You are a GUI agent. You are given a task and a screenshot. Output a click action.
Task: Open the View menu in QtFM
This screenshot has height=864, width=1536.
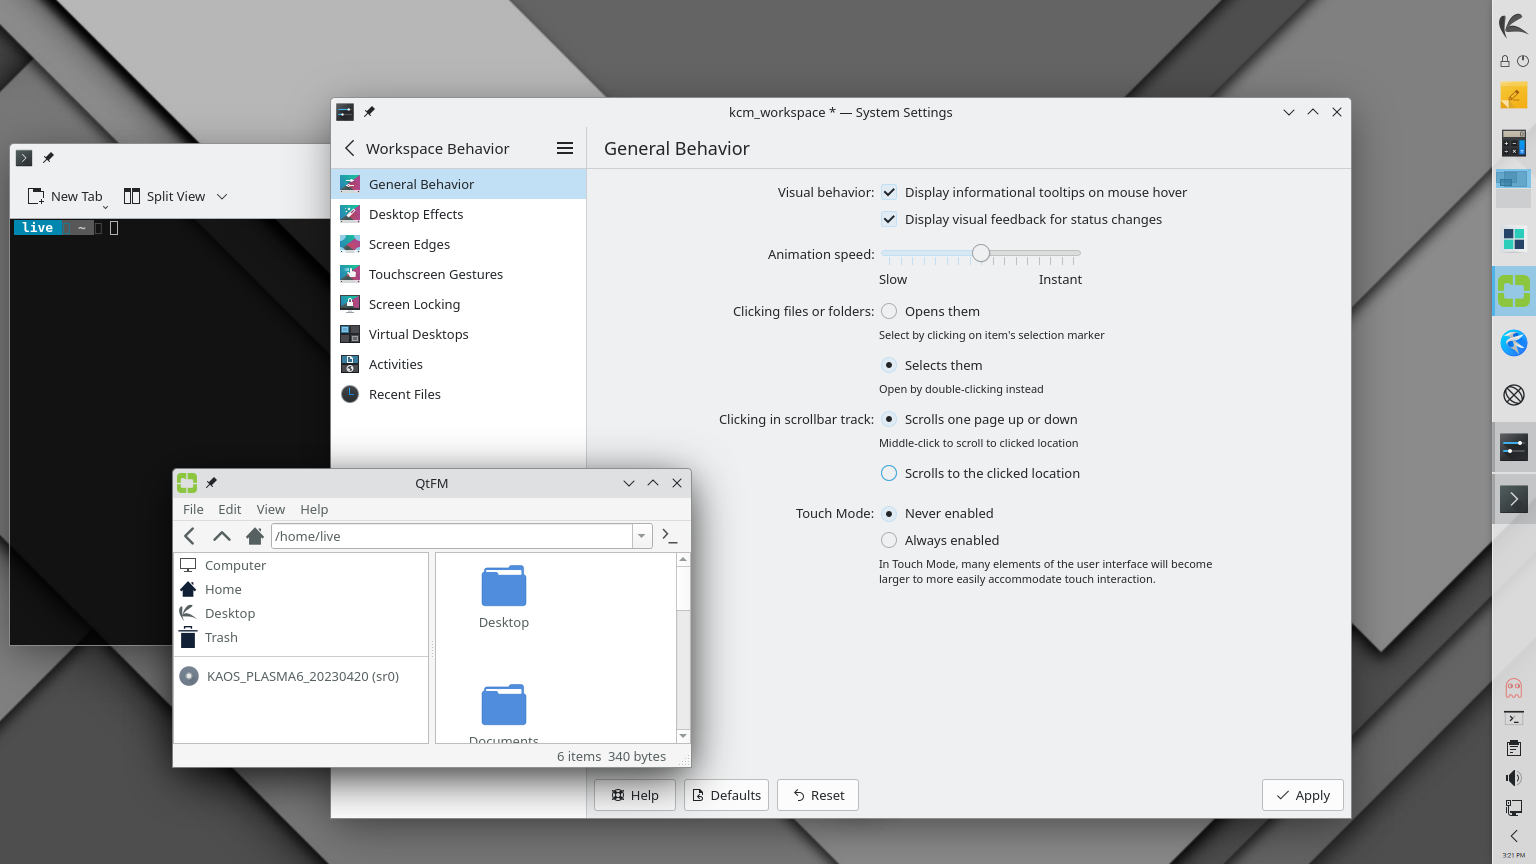[270, 509]
